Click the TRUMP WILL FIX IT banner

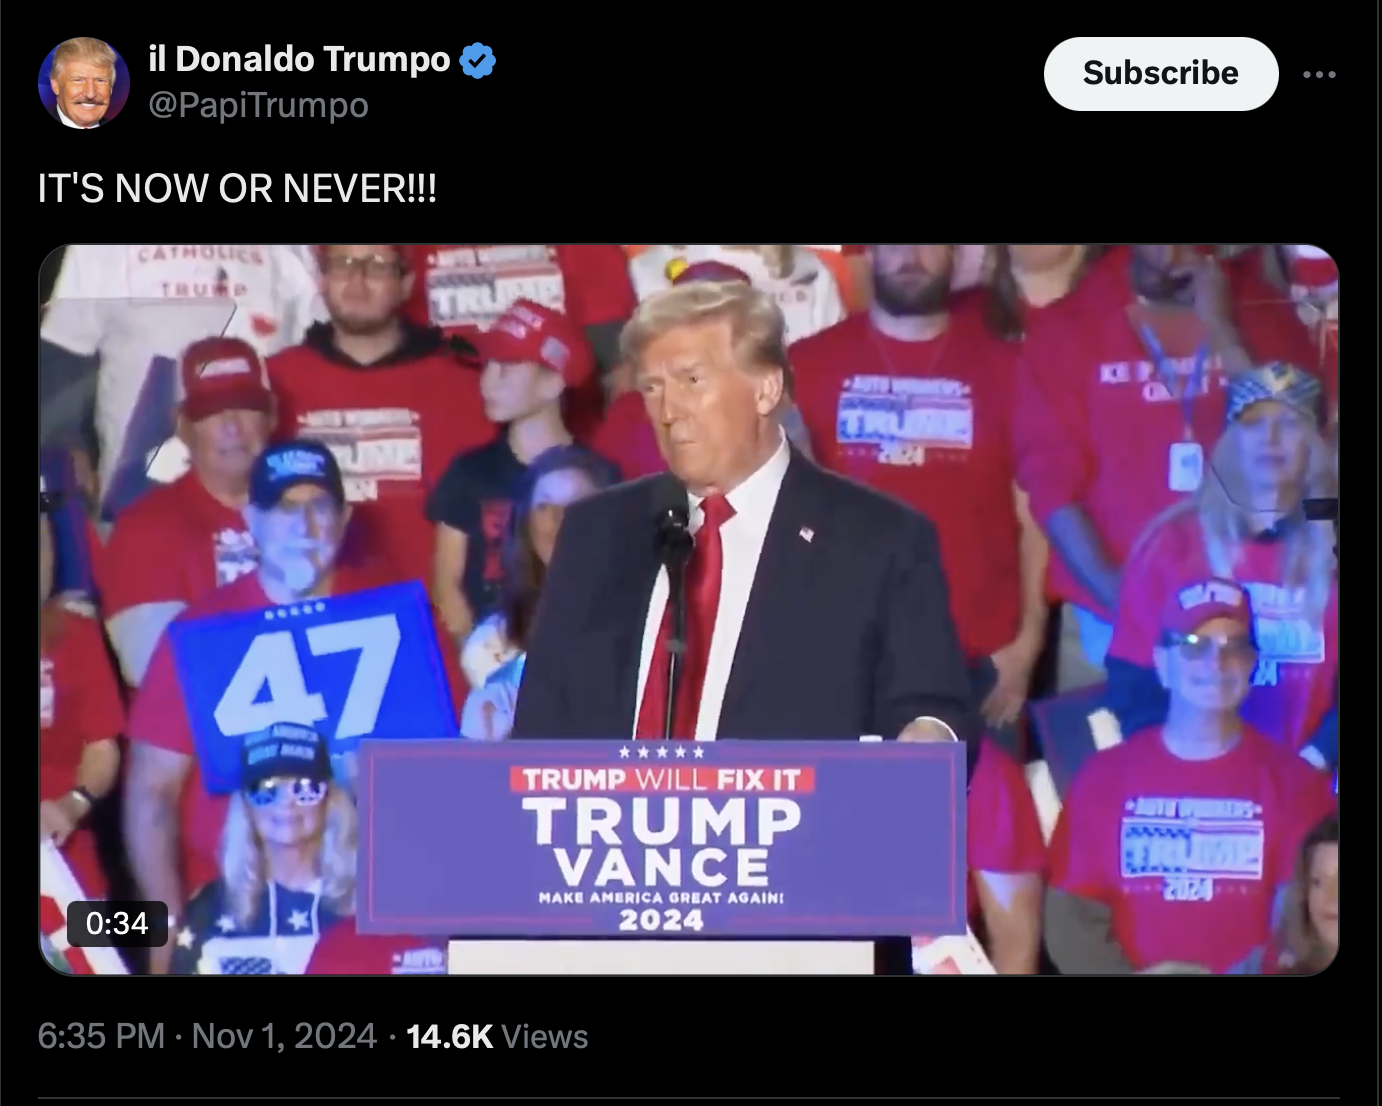click(x=661, y=779)
